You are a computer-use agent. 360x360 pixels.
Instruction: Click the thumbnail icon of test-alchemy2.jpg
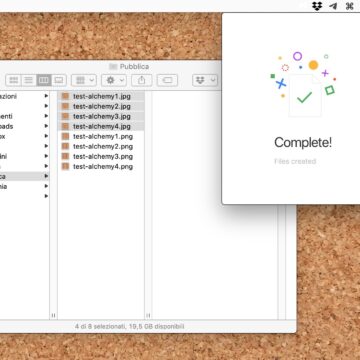pyautogui.click(x=66, y=106)
